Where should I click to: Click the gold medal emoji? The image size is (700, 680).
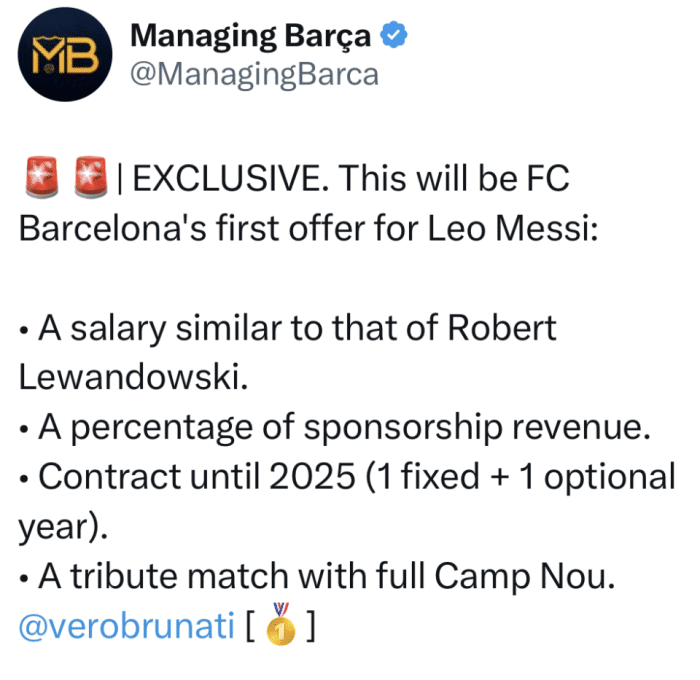click(x=280, y=625)
